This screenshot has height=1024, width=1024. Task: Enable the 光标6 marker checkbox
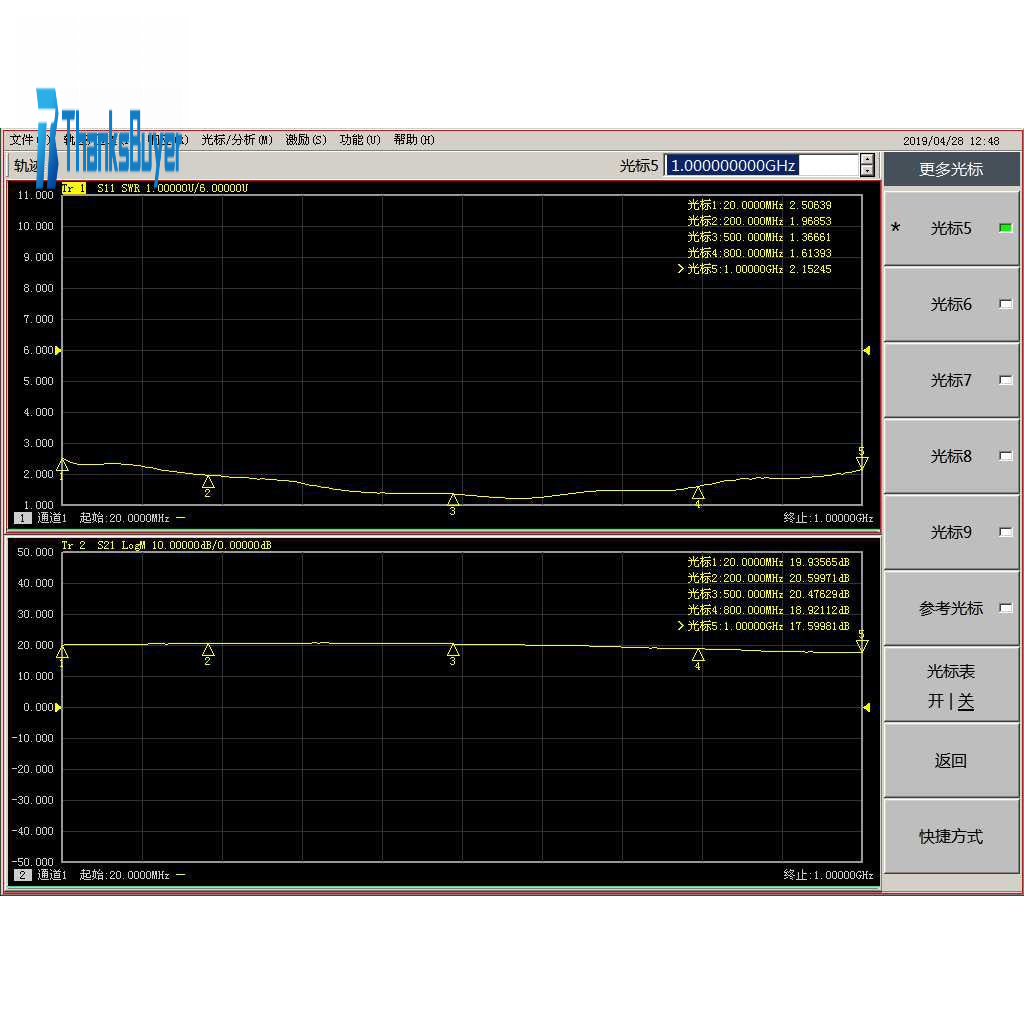point(1006,304)
